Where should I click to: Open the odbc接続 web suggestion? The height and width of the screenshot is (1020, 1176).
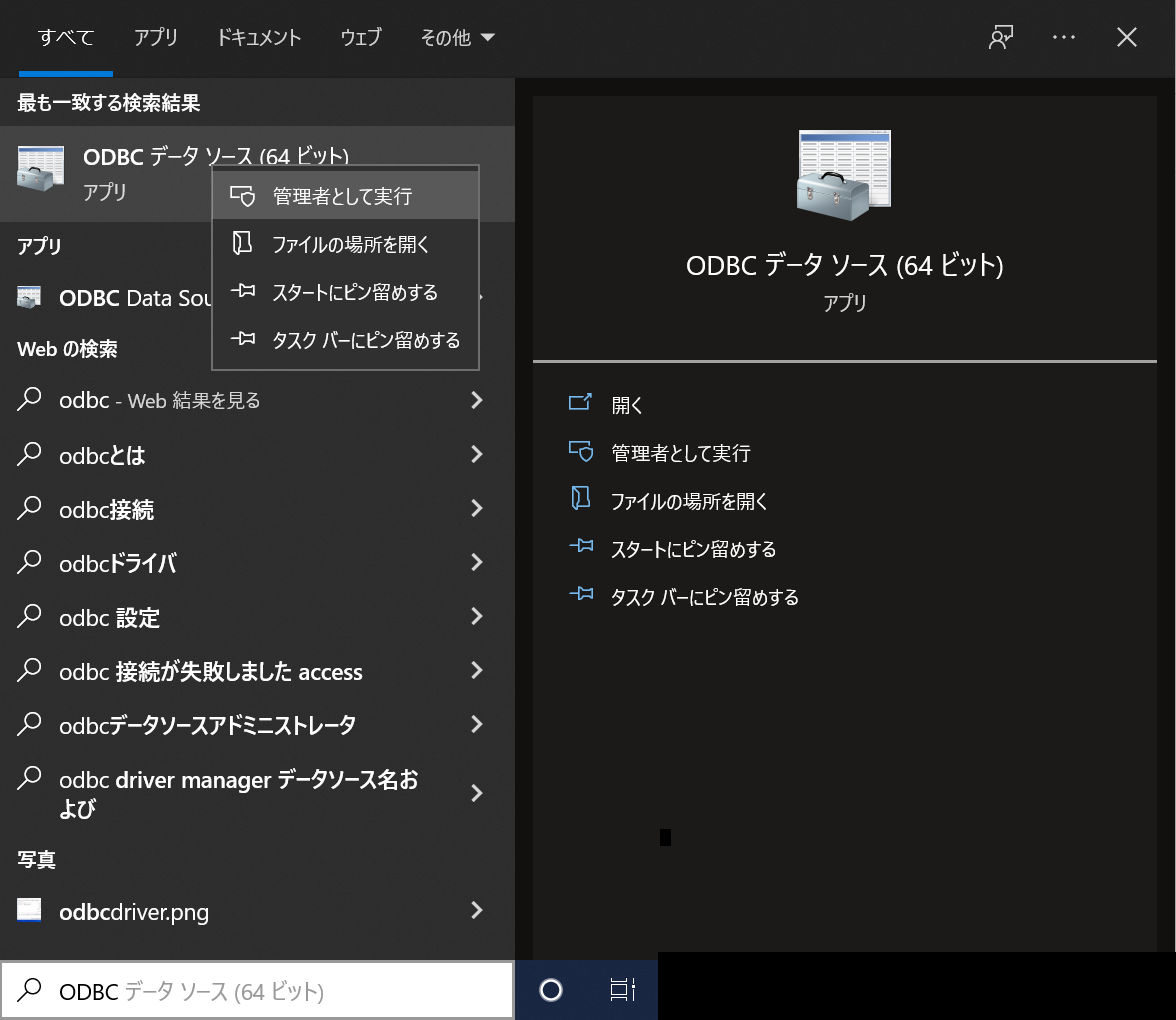coord(257,508)
